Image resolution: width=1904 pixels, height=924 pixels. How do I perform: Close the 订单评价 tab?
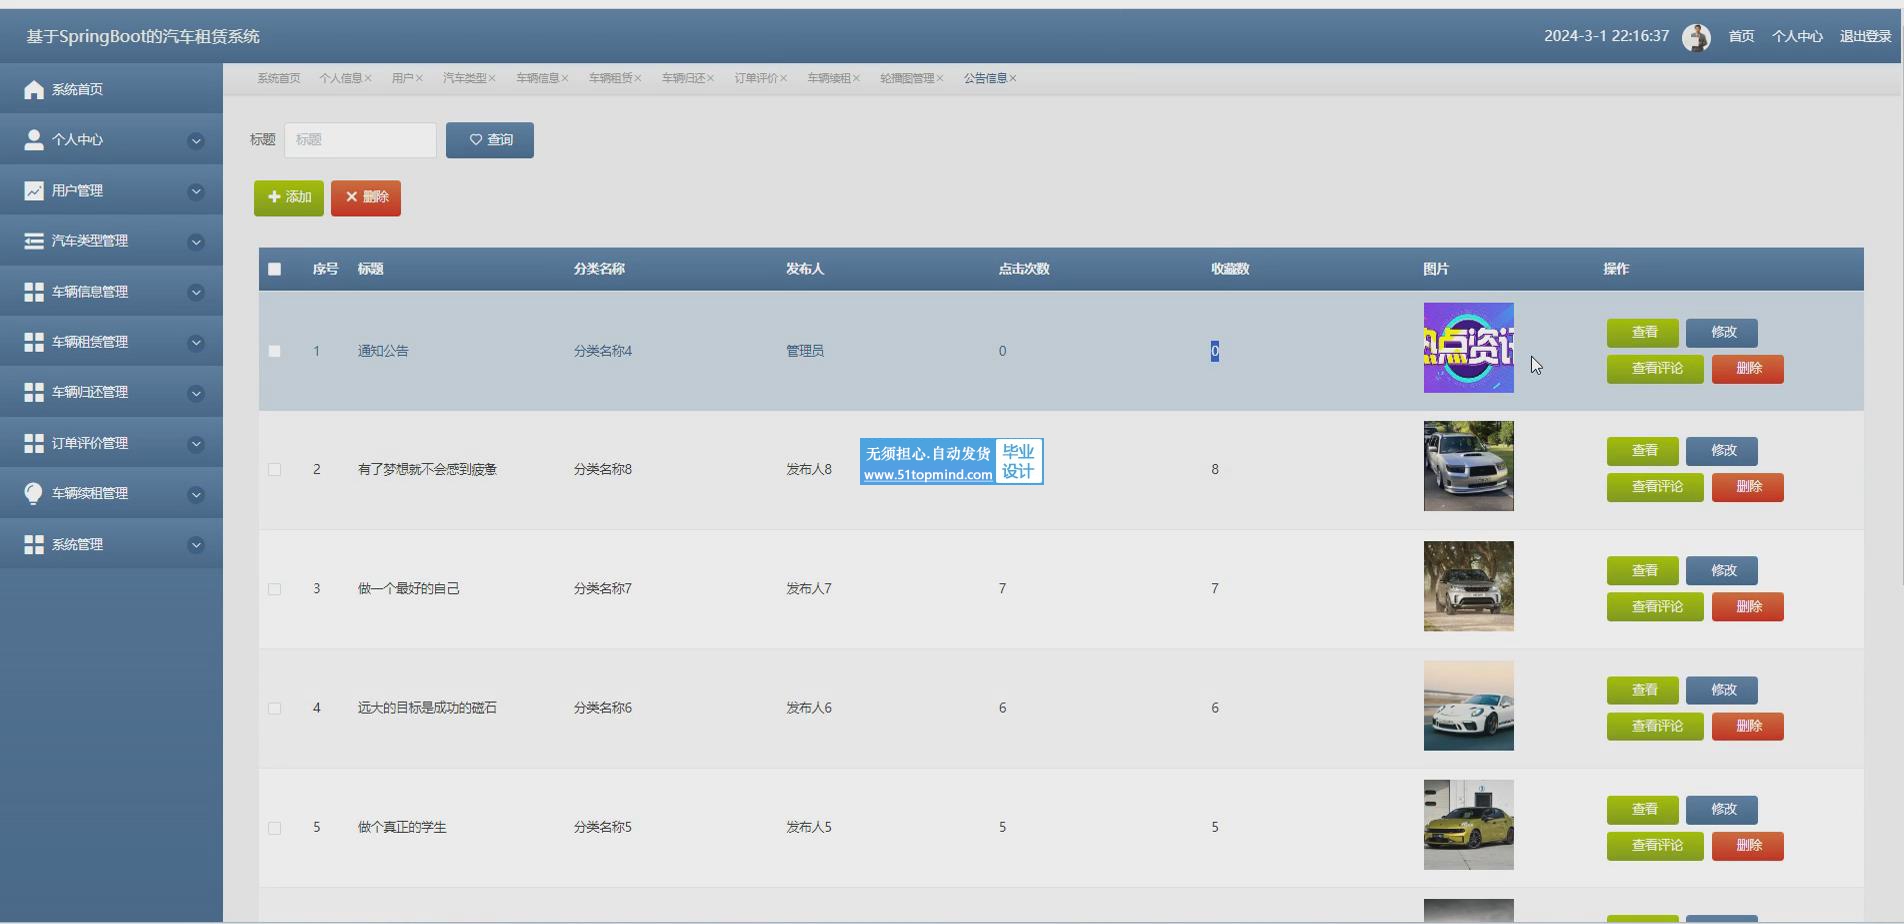pyautogui.click(x=784, y=78)
